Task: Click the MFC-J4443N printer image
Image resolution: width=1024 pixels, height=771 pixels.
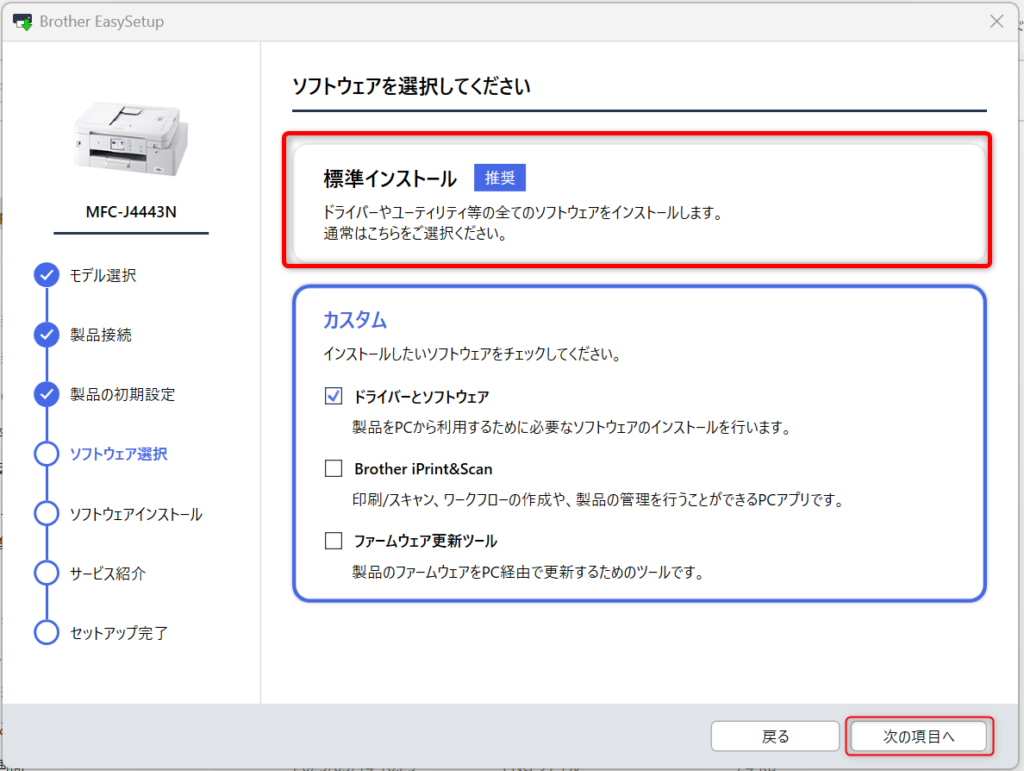Action: (x=131, y=138)
